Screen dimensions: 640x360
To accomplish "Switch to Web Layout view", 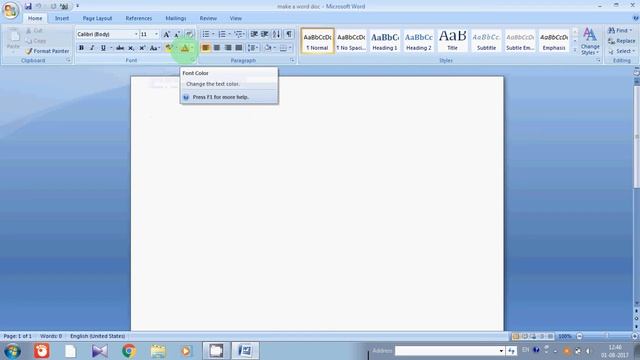I will tap(533, 336).
